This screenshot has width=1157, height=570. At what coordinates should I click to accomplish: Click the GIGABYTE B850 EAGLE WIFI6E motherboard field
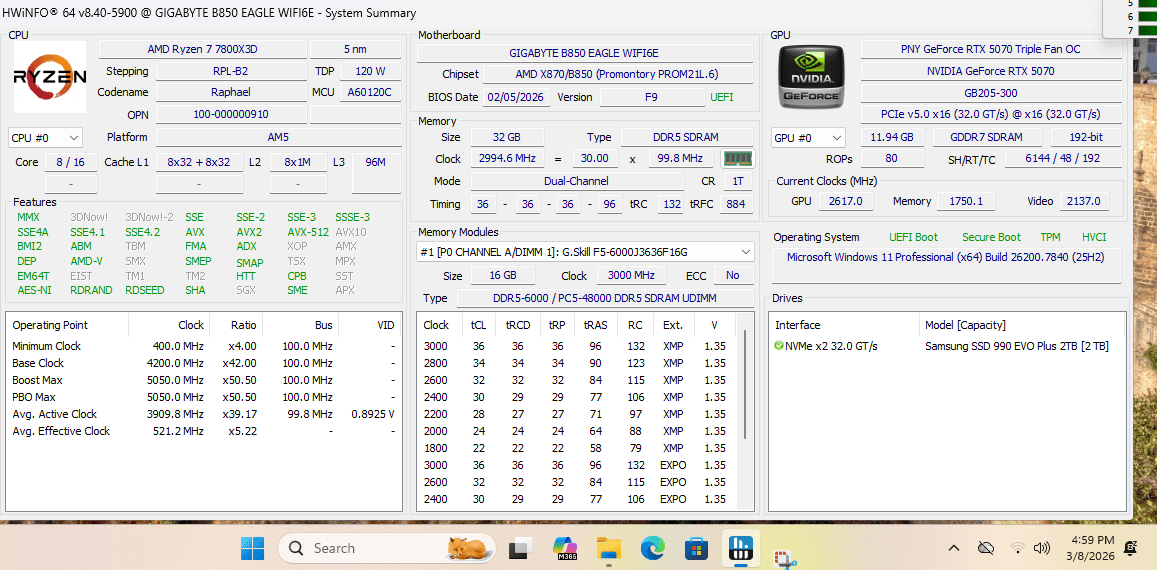[x=584, y=53]
